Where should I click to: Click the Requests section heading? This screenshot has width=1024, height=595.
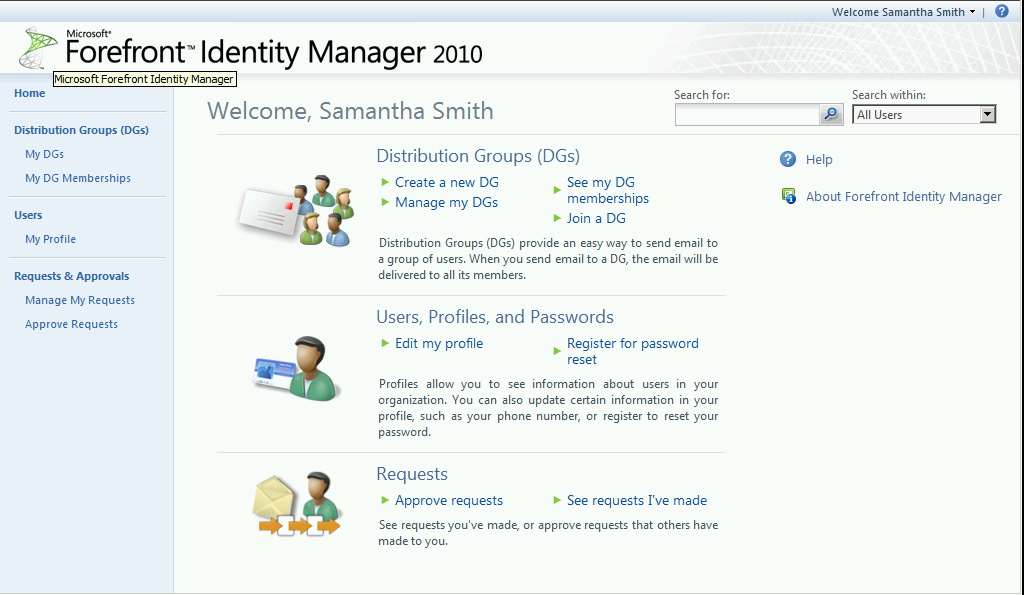[x=412, y=474]
